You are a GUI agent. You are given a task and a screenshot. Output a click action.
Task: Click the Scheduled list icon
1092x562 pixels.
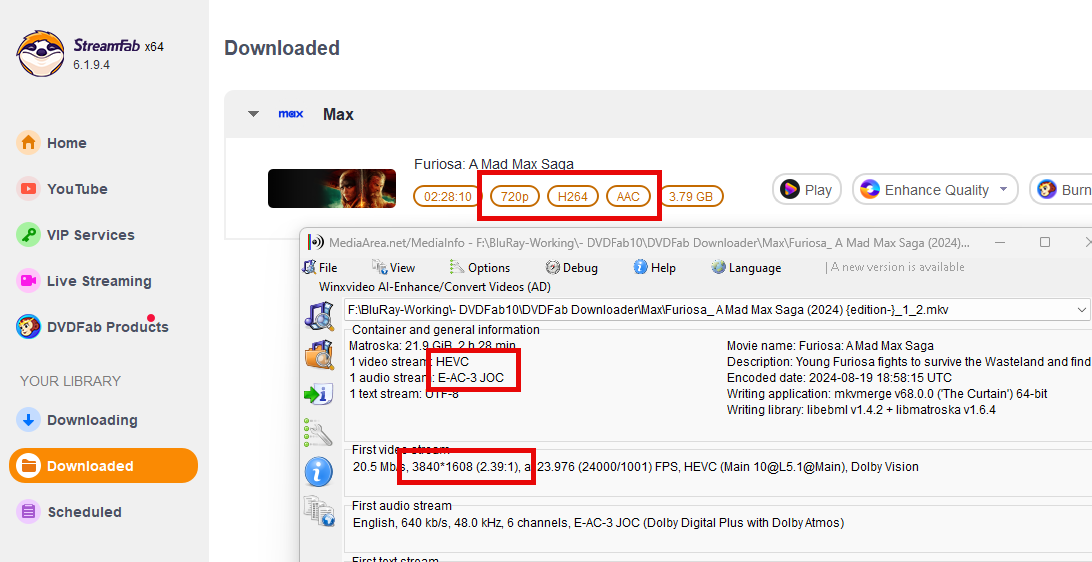[x=29, y=512]
